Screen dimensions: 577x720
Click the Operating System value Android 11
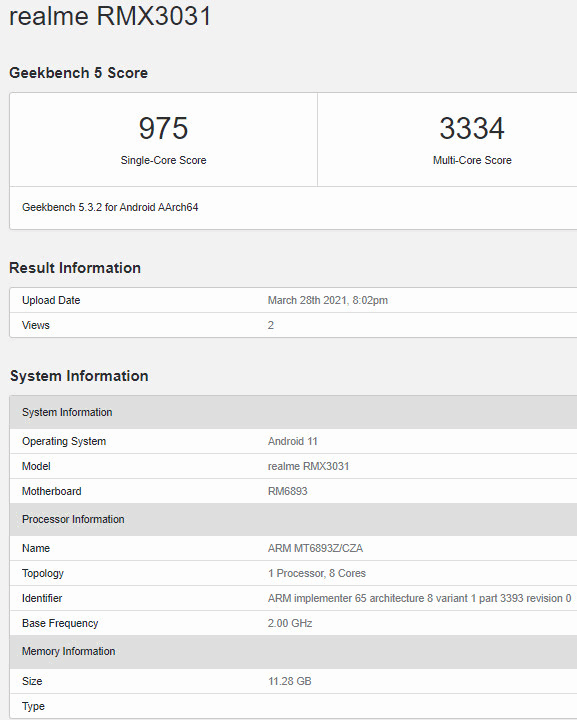[x=293, y=441]
